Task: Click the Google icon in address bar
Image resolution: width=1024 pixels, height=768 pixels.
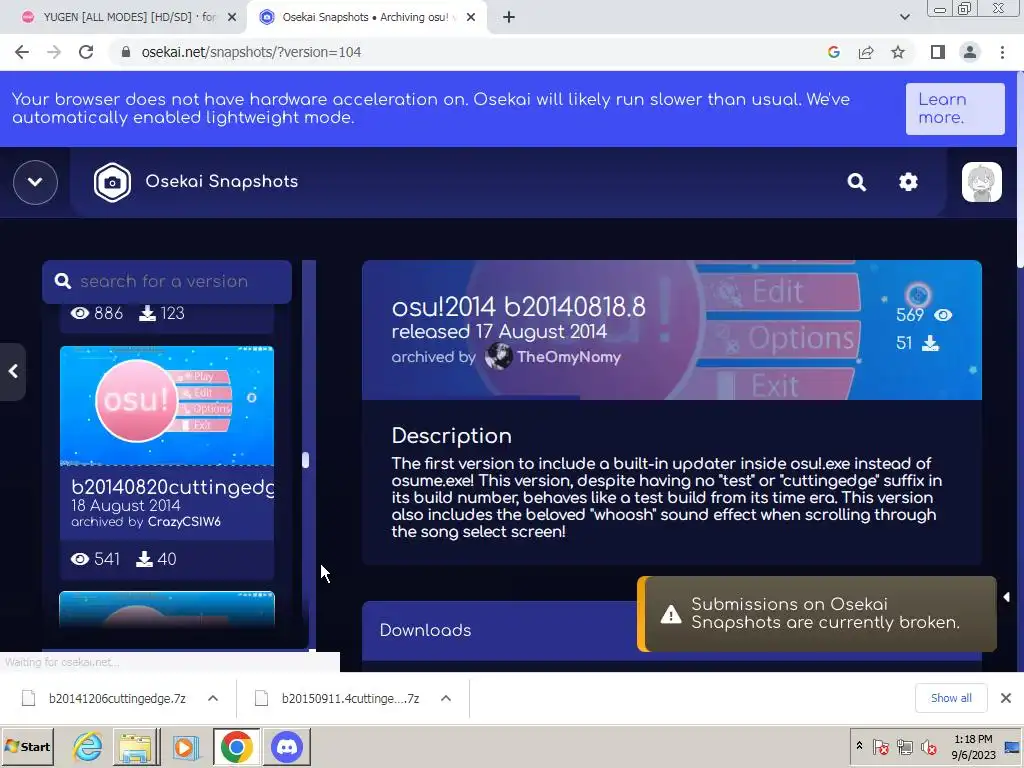Action: click(x=833, y=52)
